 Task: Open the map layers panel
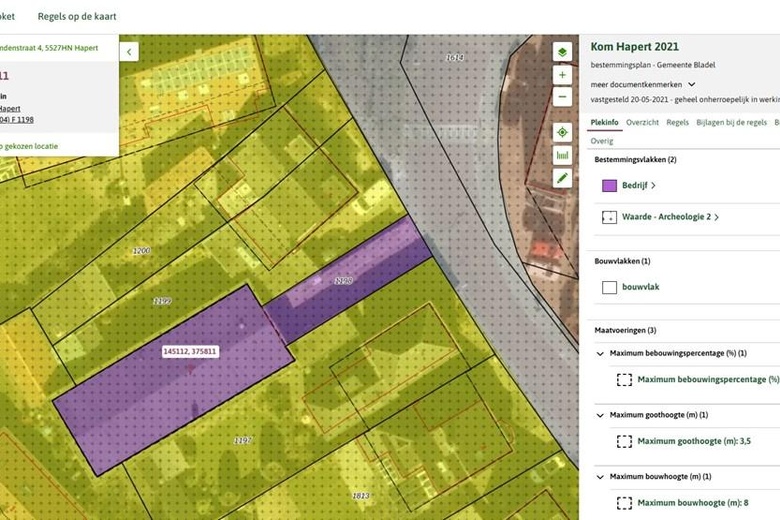(562, 51)
